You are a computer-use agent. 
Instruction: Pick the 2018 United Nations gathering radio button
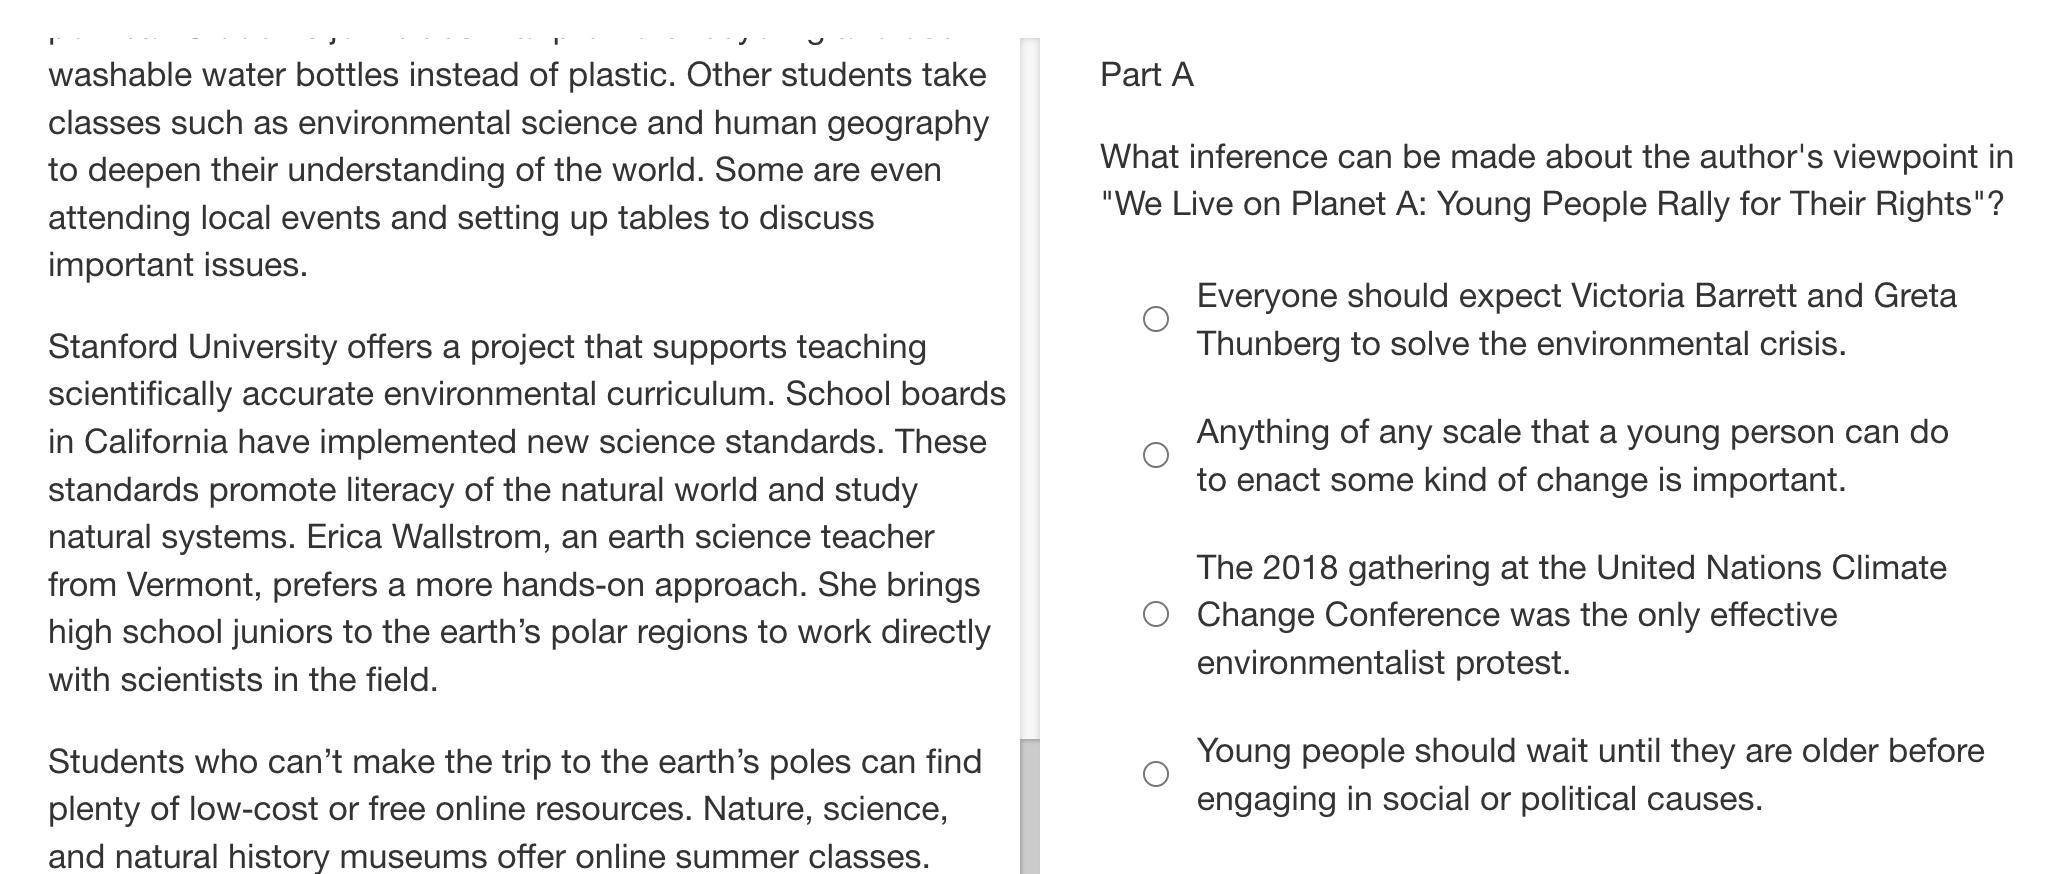[x=1155, y=614]
